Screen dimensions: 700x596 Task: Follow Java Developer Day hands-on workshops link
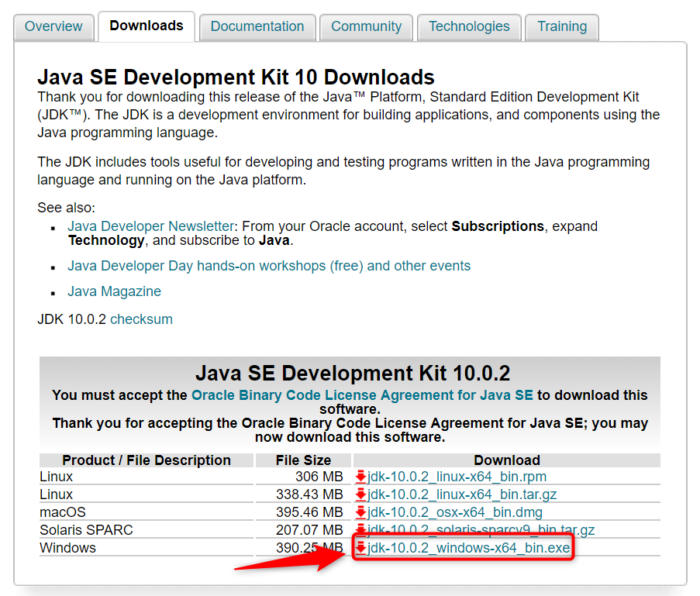click(268, 266)
